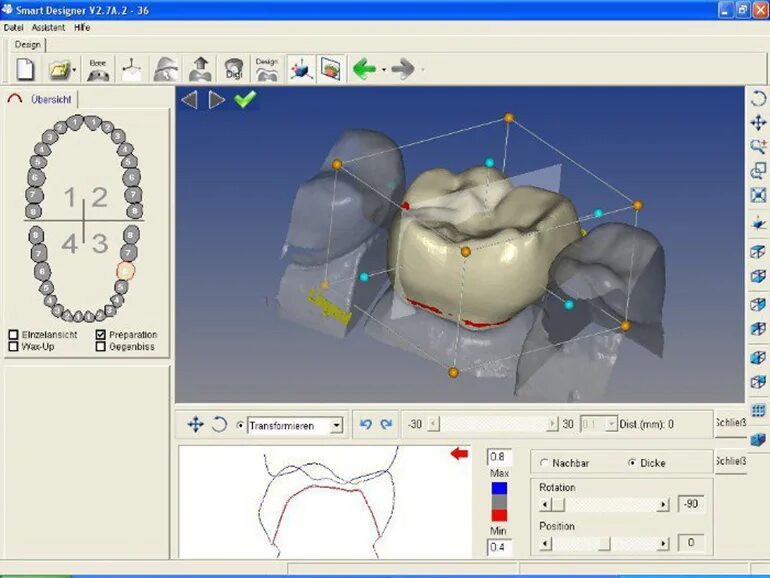Select the radio button beside Transformieren
This screenshot has height=578, width=770.
coord(240,425)
